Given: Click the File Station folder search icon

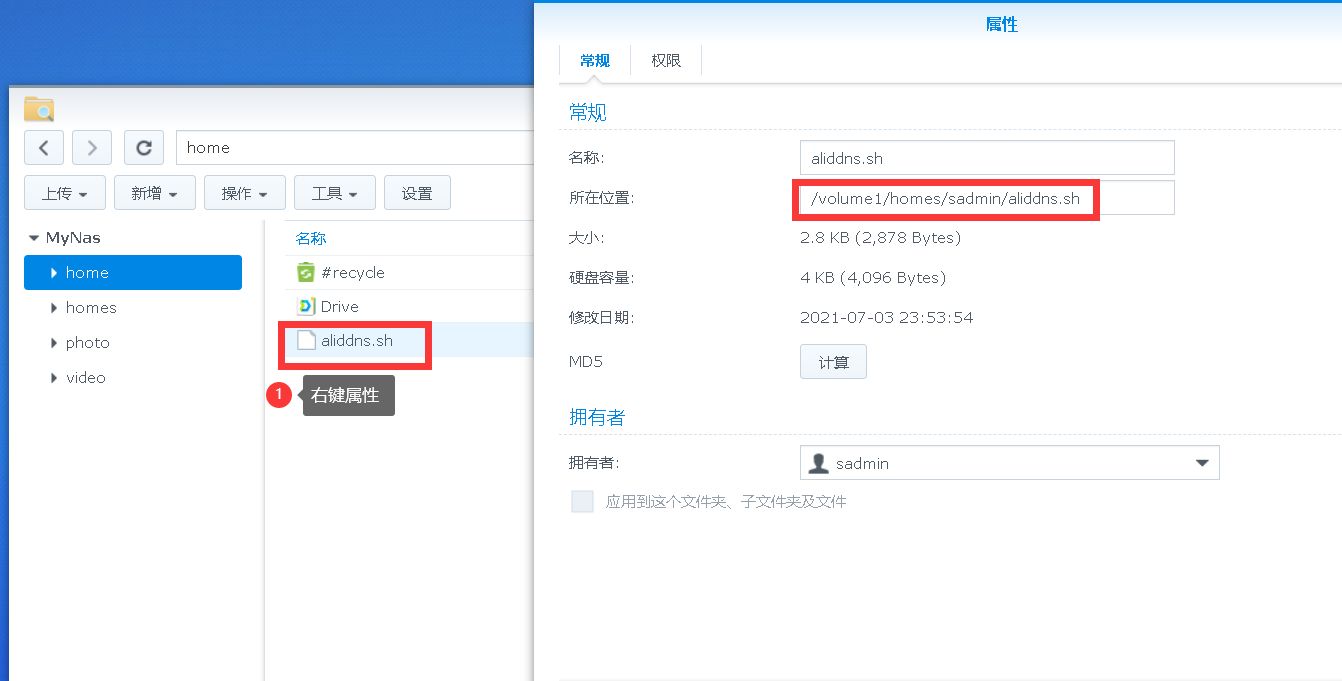Looking at the screenshot, I should pyautogui.click(x=39, y=109).
